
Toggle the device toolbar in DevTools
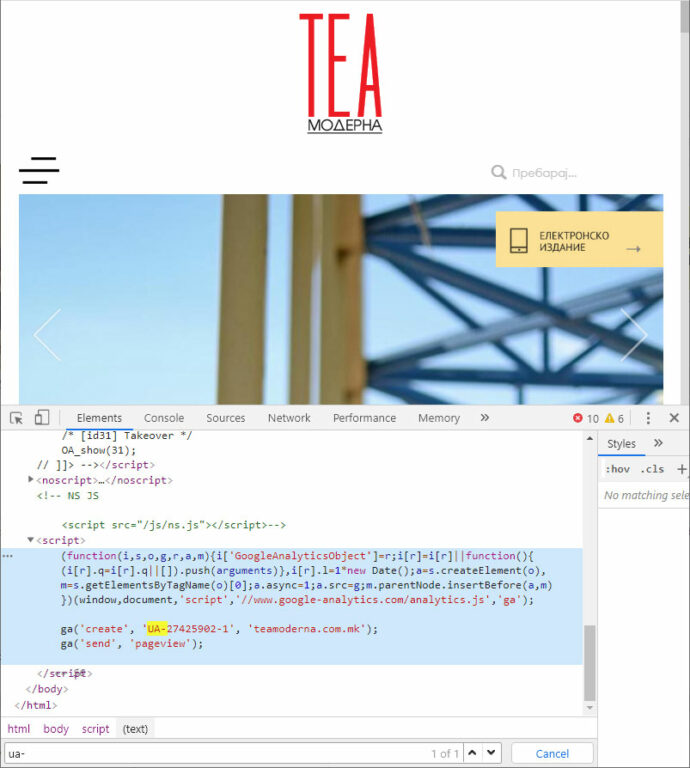42,418
